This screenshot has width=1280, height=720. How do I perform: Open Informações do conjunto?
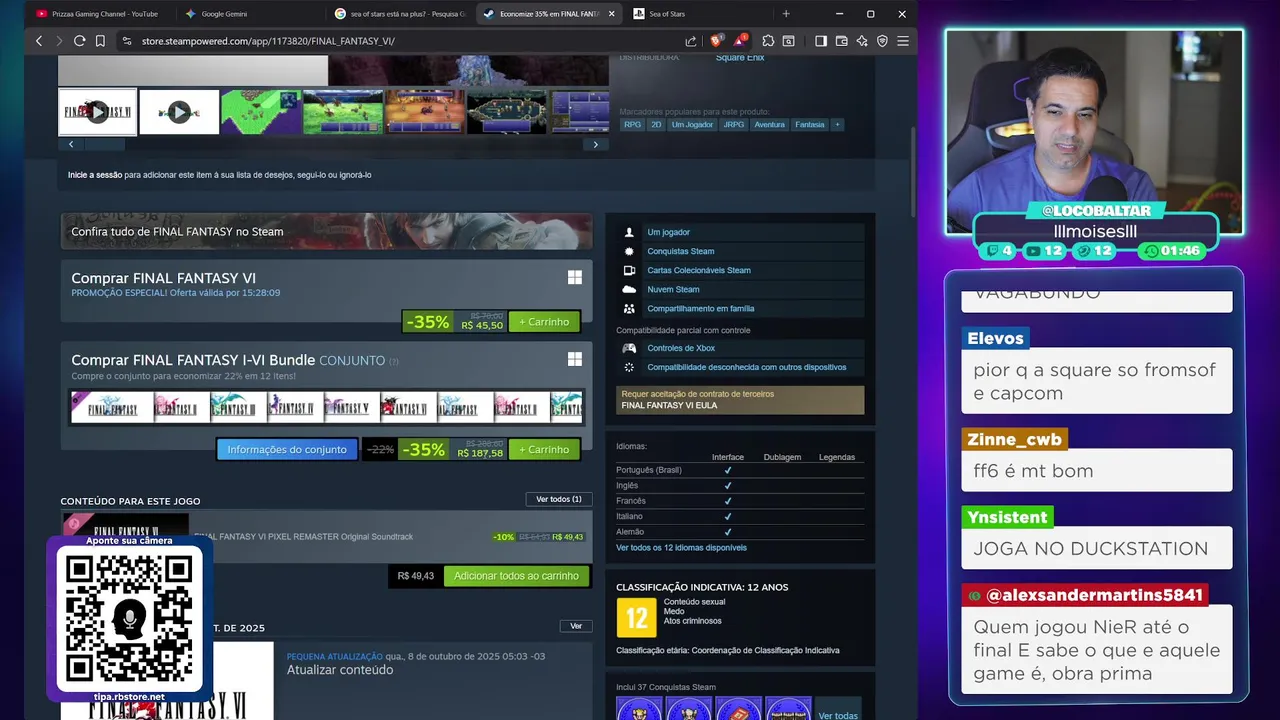(287, 450)
